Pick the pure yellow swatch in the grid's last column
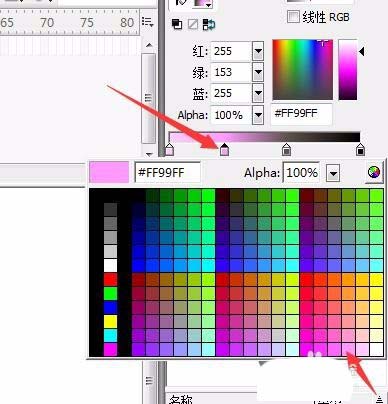This screenshot has height=404, width=388. click(376, 280)
